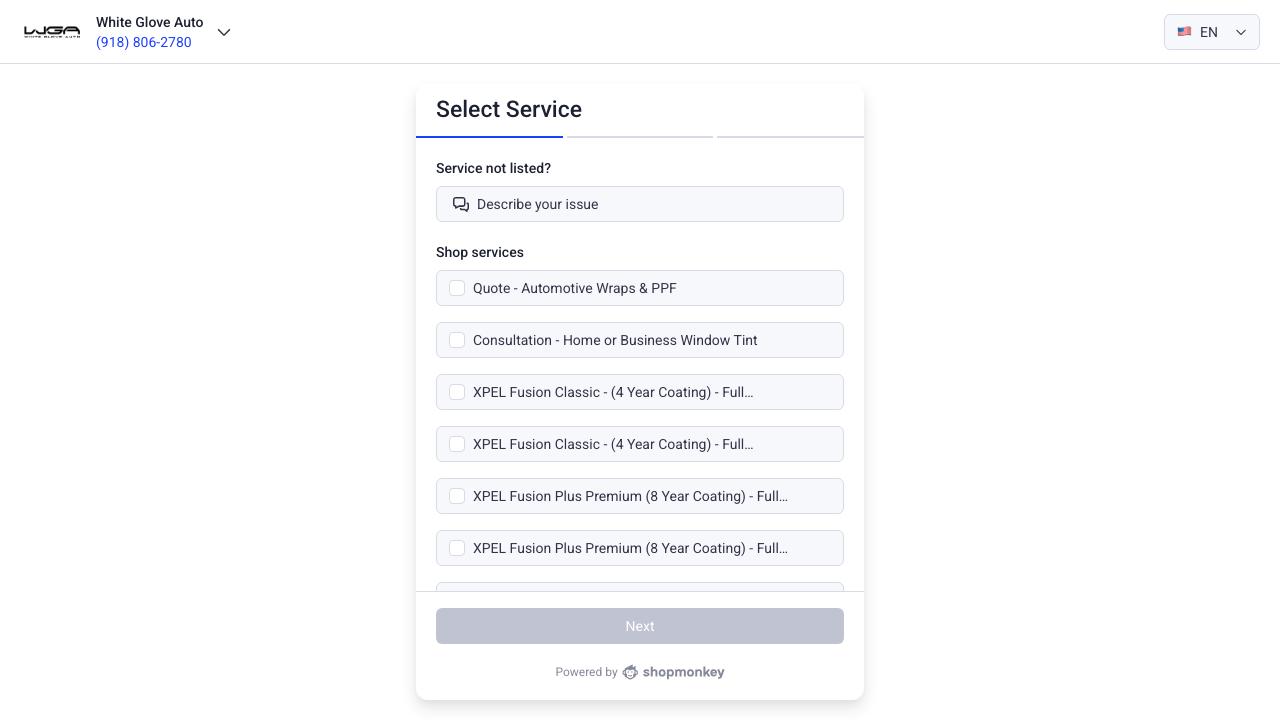Click the US flag icon
The height and width of the screenshot is (720, 1280).
1184,32
